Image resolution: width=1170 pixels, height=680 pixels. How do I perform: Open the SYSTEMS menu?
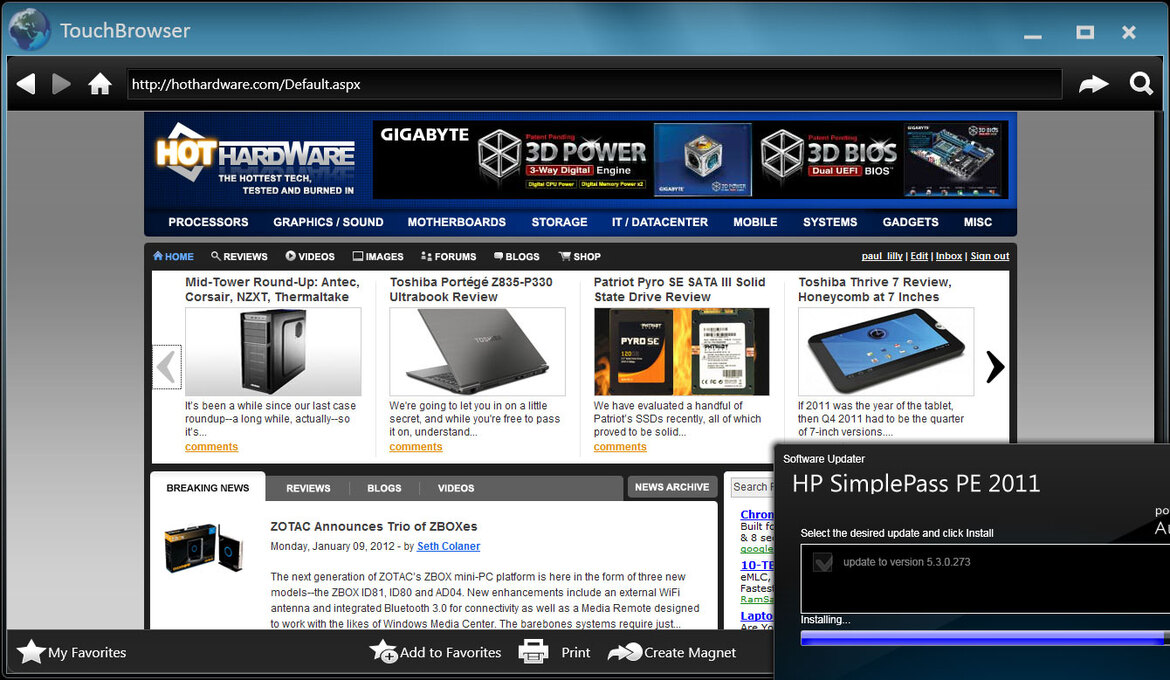point(830,222)
